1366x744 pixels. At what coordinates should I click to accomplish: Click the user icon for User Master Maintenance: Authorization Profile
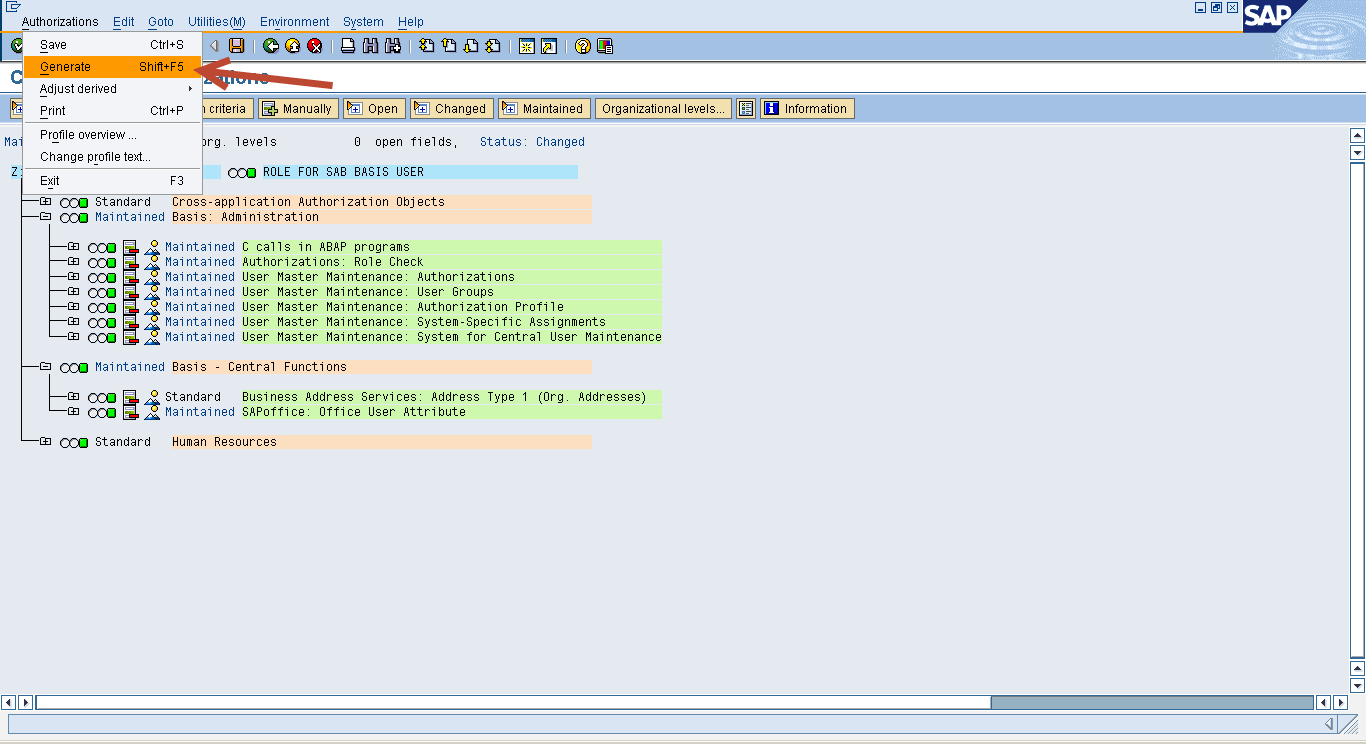coord(152,307)
